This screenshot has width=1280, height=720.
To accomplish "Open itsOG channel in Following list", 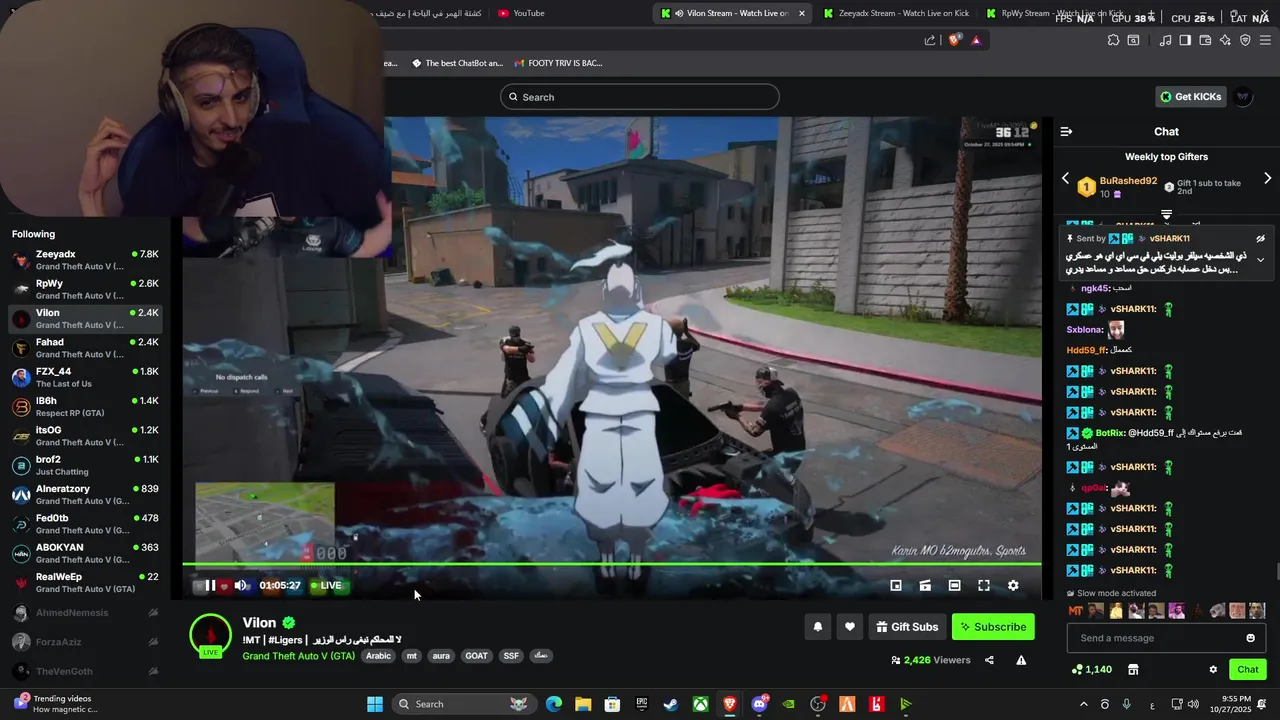I will click(x=85, y=436).
